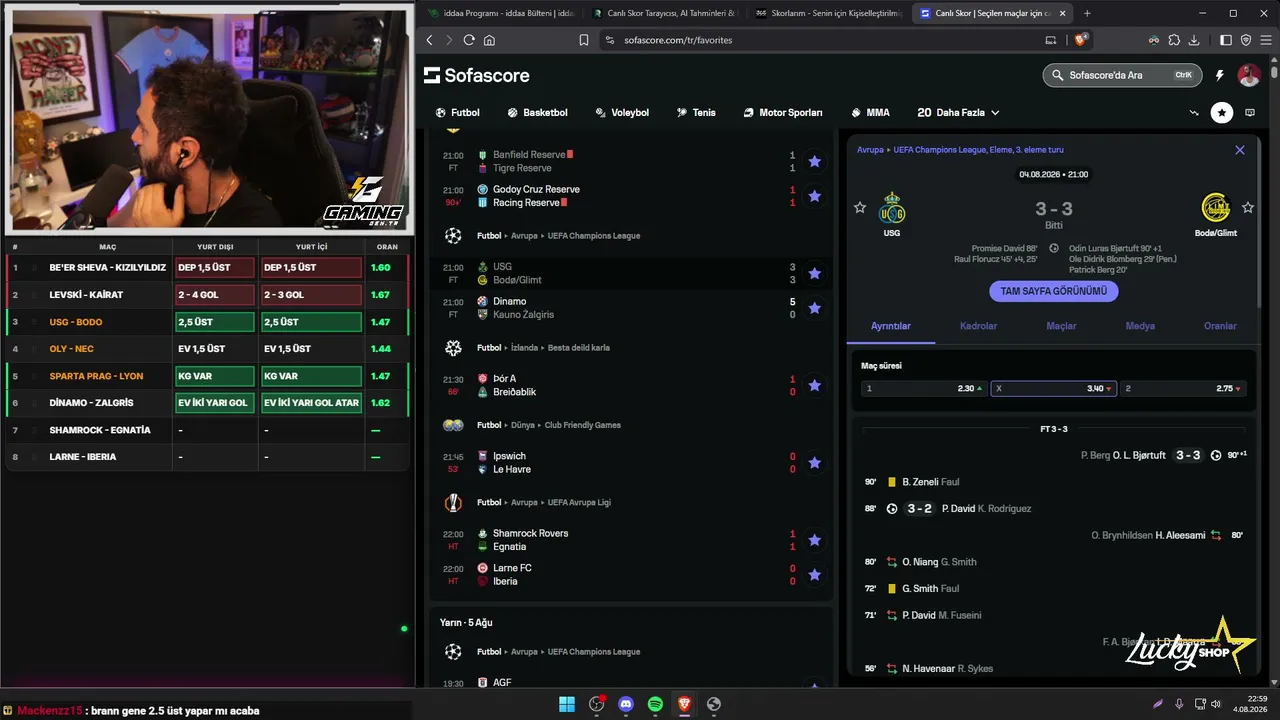1280x720 pixels.
Task: Unfavorite the Godoy Cruz Reserve vs Racing Reserve match
Action: (814, 196)
